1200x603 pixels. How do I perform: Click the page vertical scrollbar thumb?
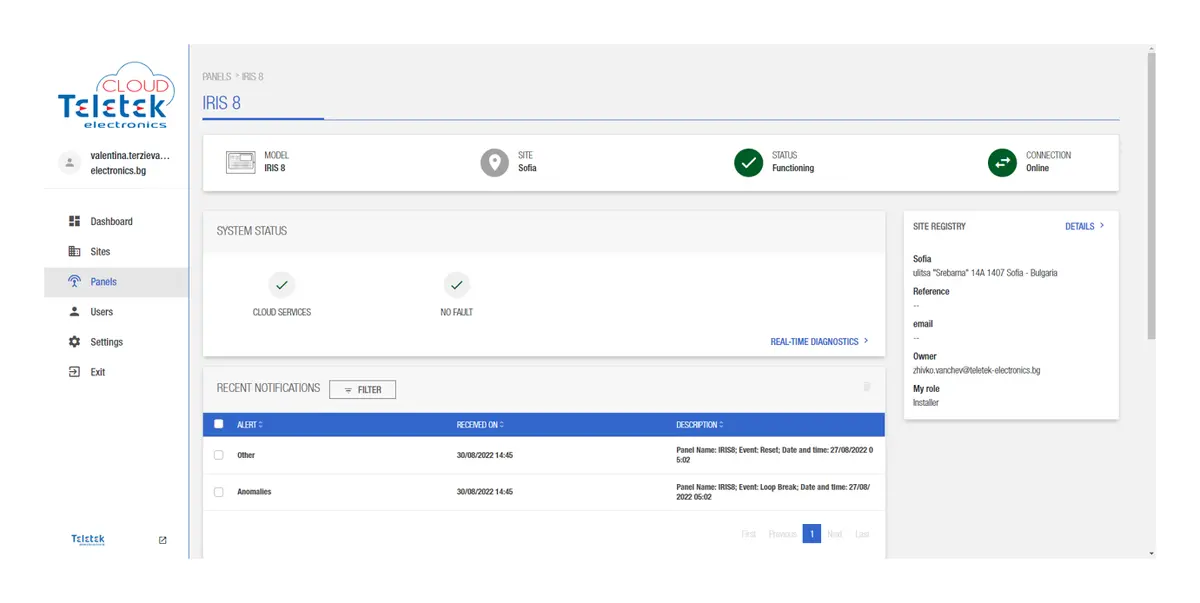[1151, 195]
